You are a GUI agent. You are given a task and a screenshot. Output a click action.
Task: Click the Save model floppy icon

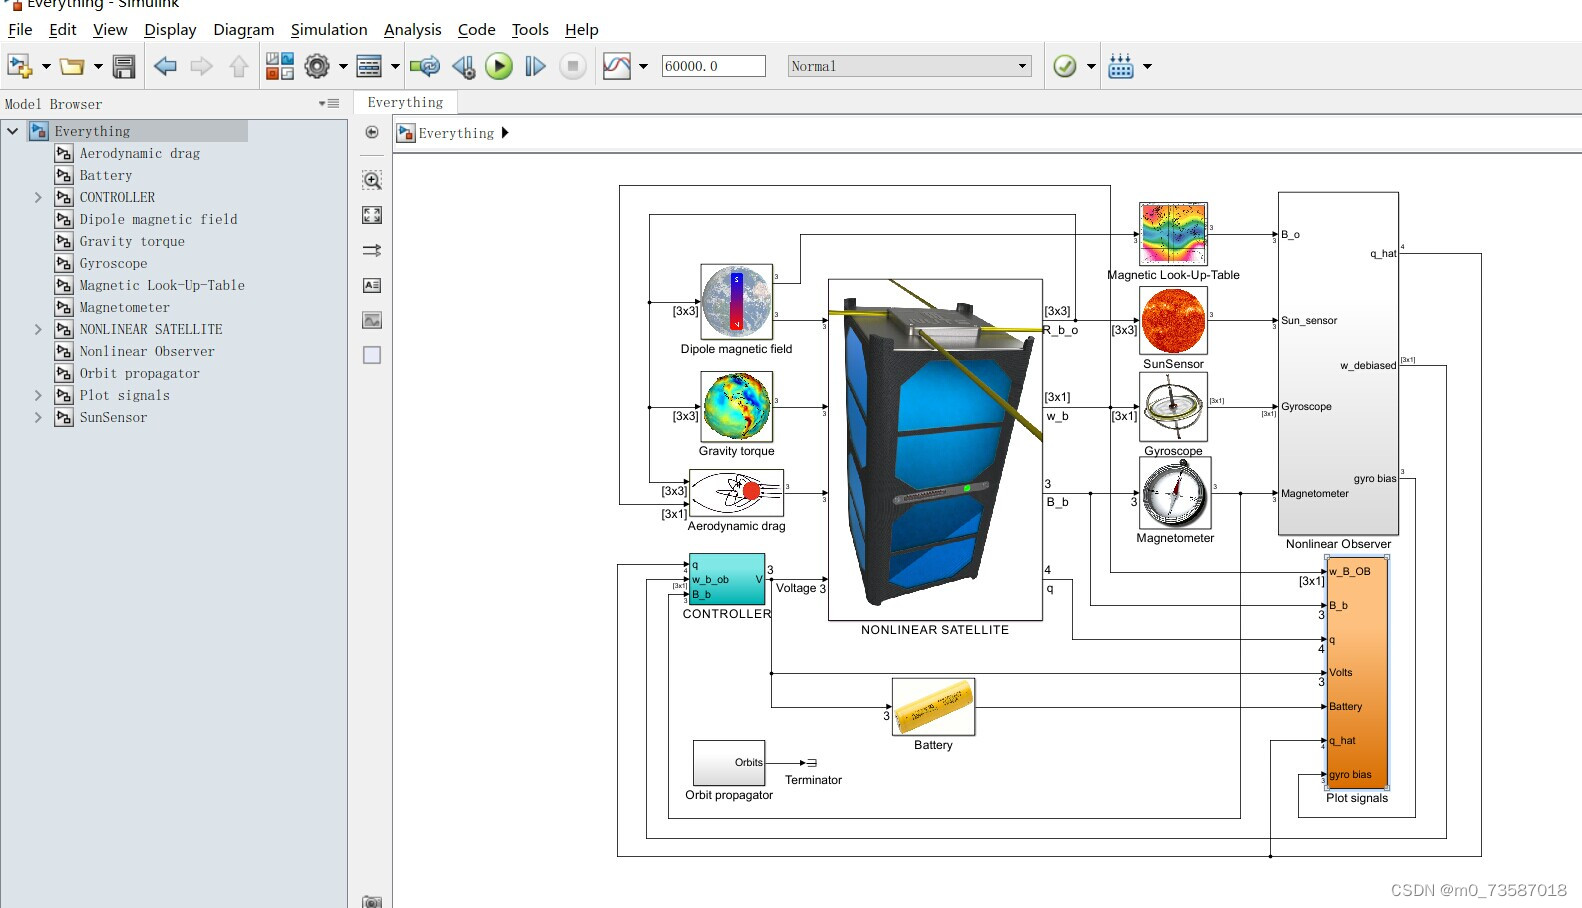click(x=124, y=66)
